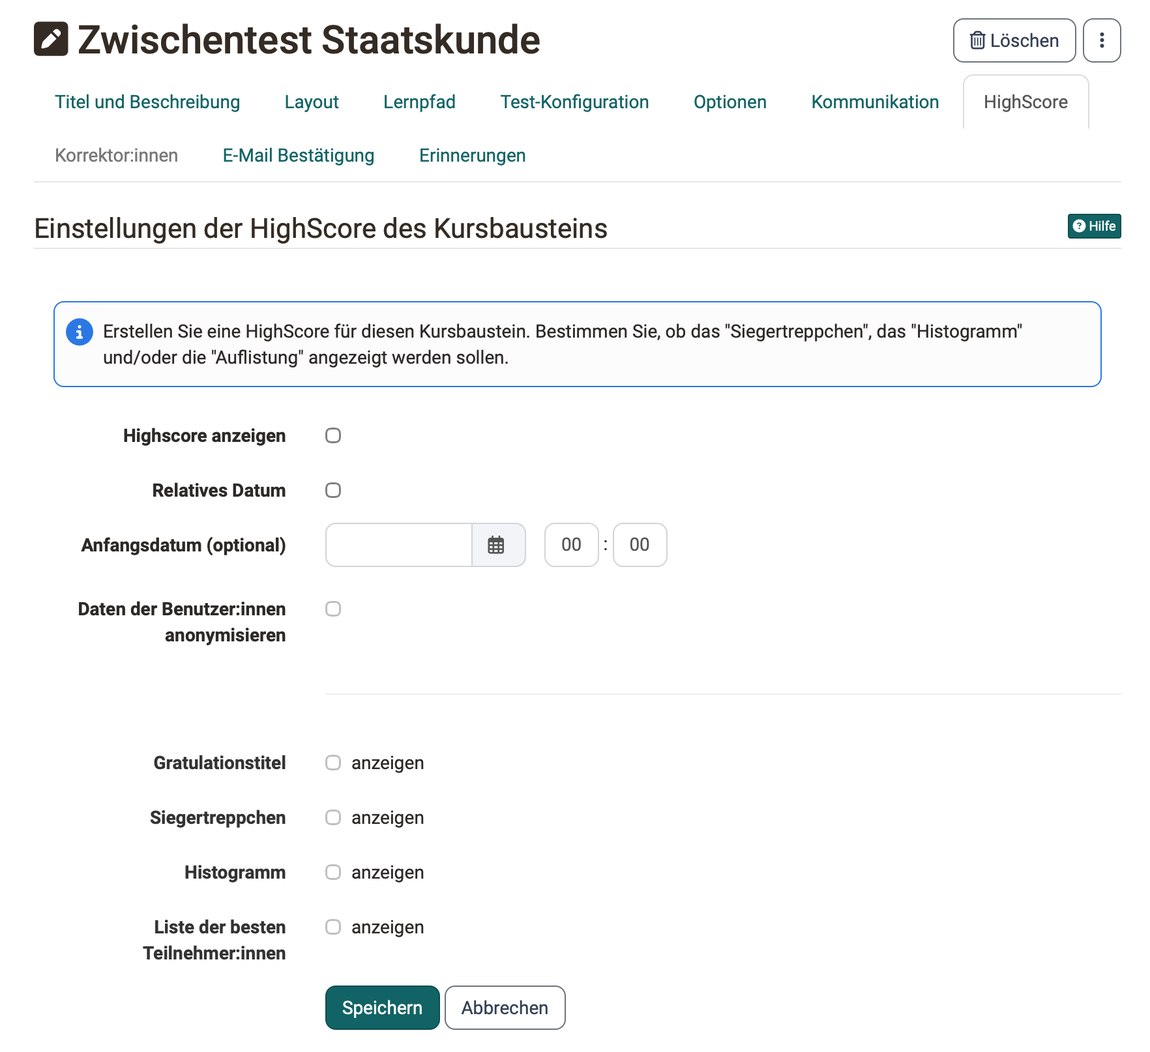Click the hours field showing 00

[x=571, y=545]
